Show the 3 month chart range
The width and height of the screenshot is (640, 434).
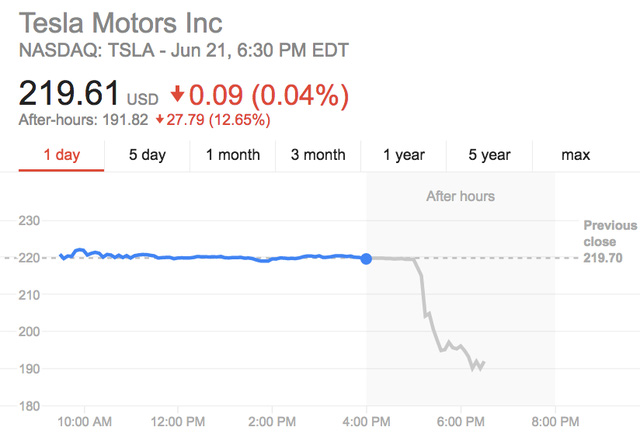click(x=318, y=155)
